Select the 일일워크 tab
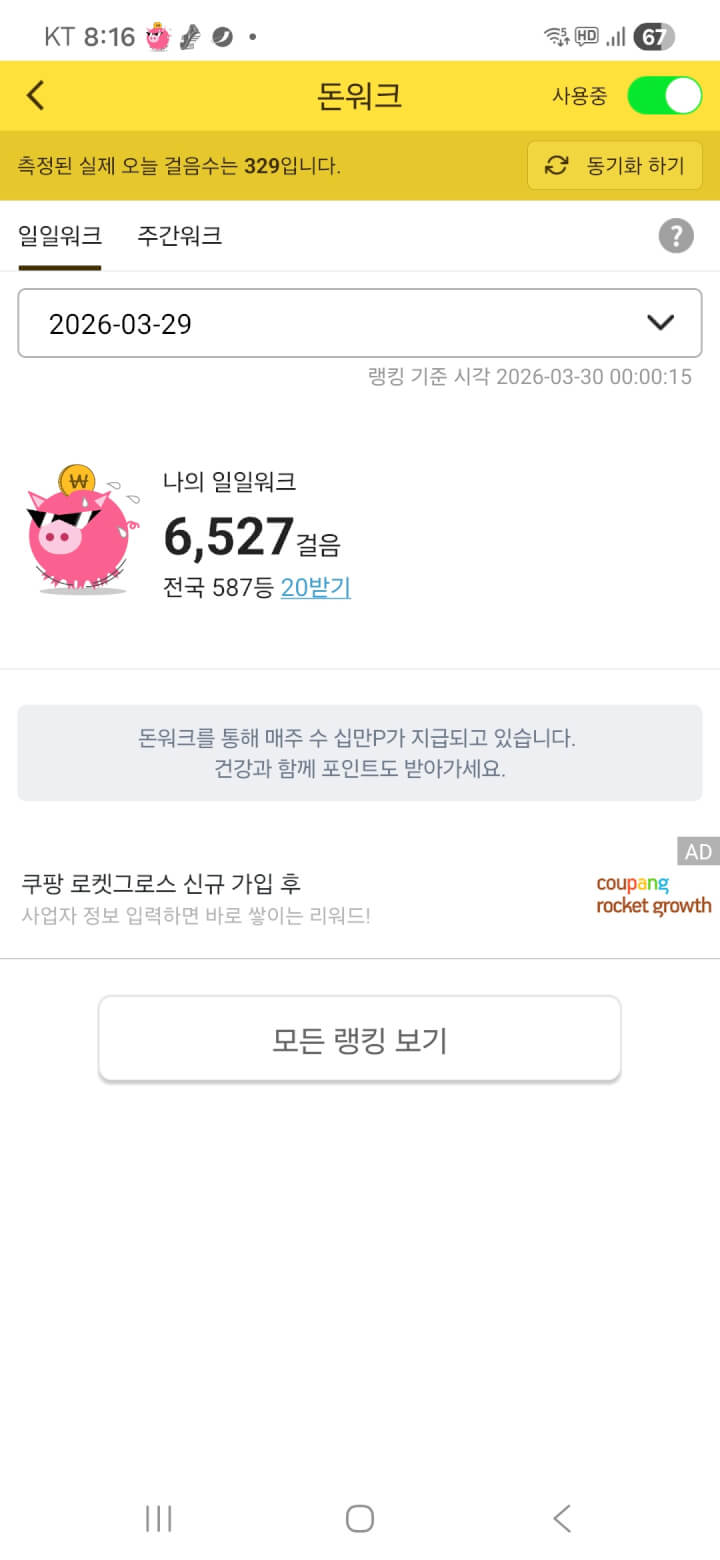This screenshot has height=1560, width=720. click(60, 236)
